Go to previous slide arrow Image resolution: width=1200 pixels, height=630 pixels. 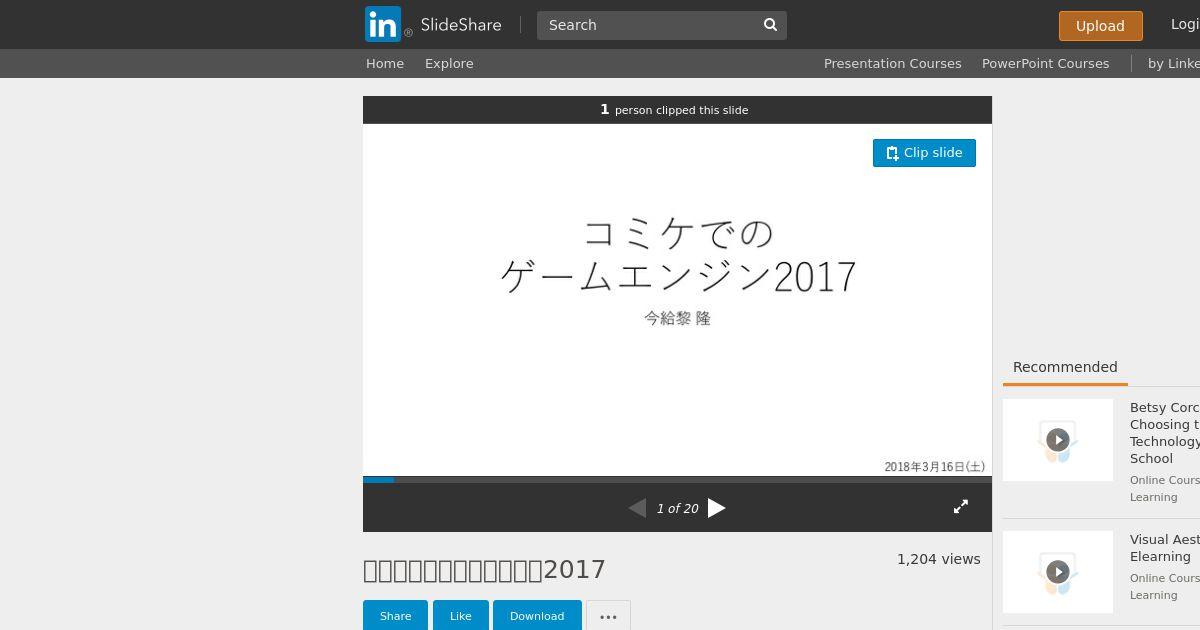pos(637,508)
